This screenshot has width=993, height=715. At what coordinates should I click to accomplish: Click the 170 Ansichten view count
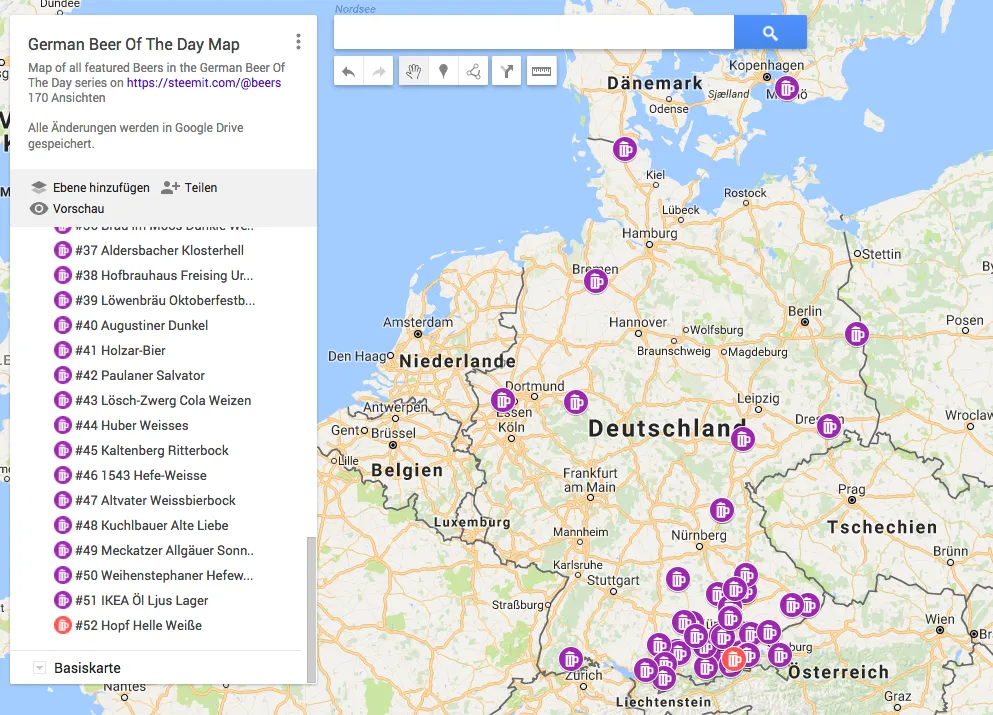[x=66, y=98]
